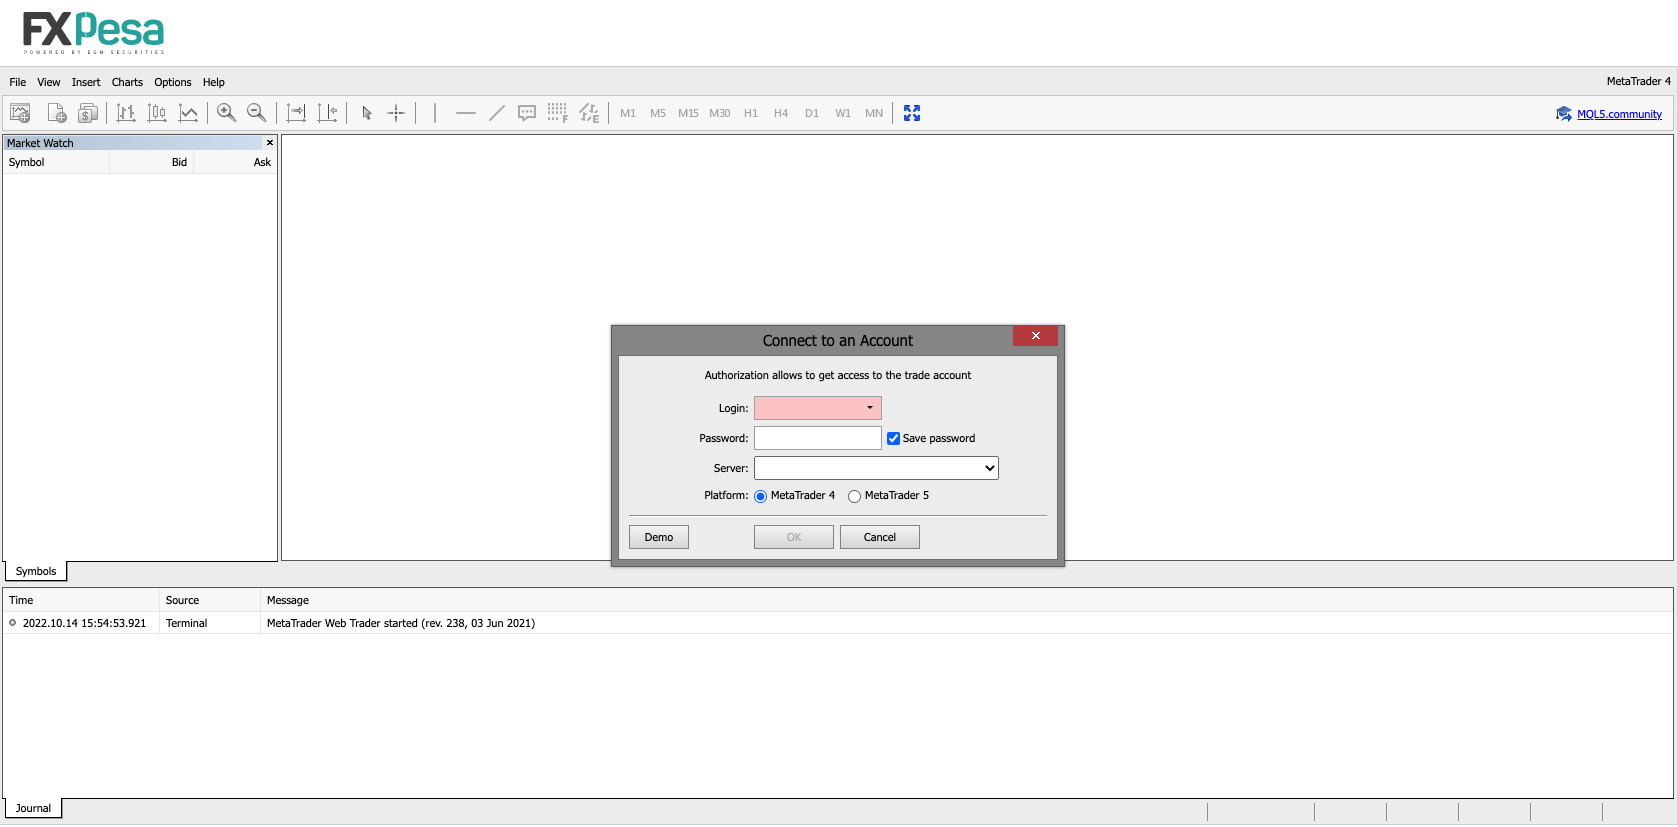The width and height of the screenshot is (1678, 827).
Task: Draw a vertical line tool
Action: [435, 113]
